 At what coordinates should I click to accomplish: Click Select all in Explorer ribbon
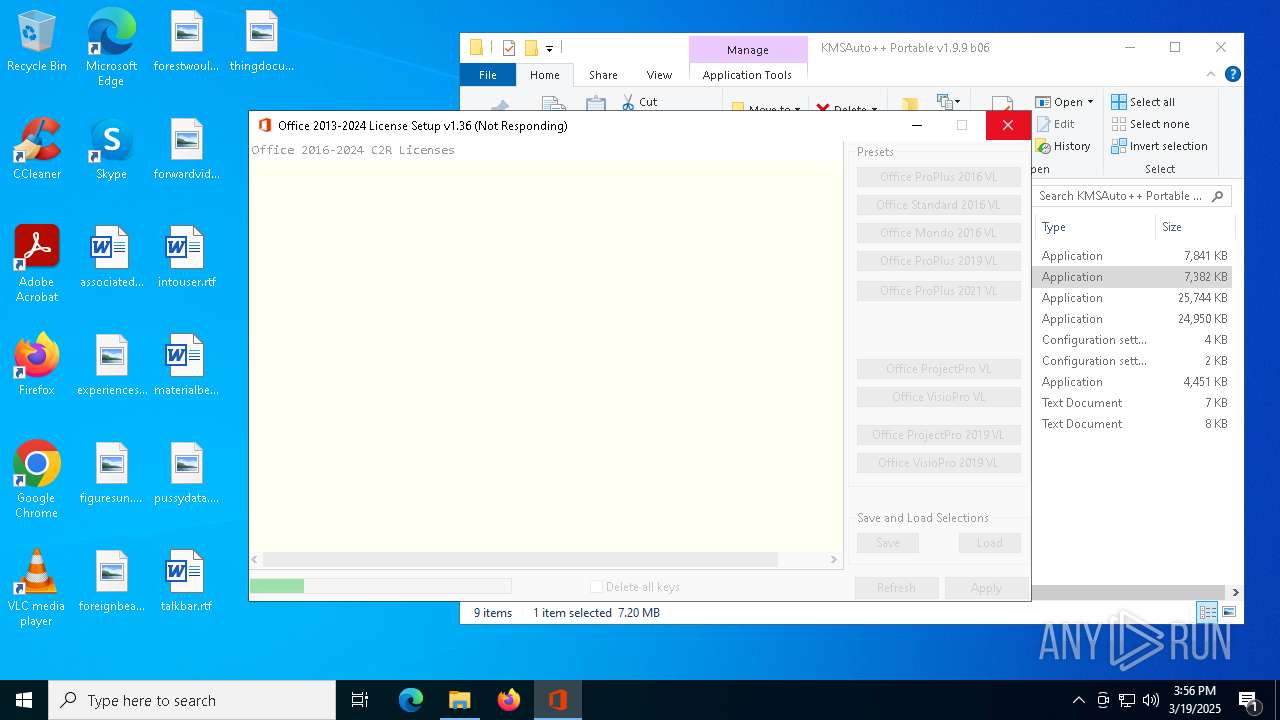[x=1143, y=102]
